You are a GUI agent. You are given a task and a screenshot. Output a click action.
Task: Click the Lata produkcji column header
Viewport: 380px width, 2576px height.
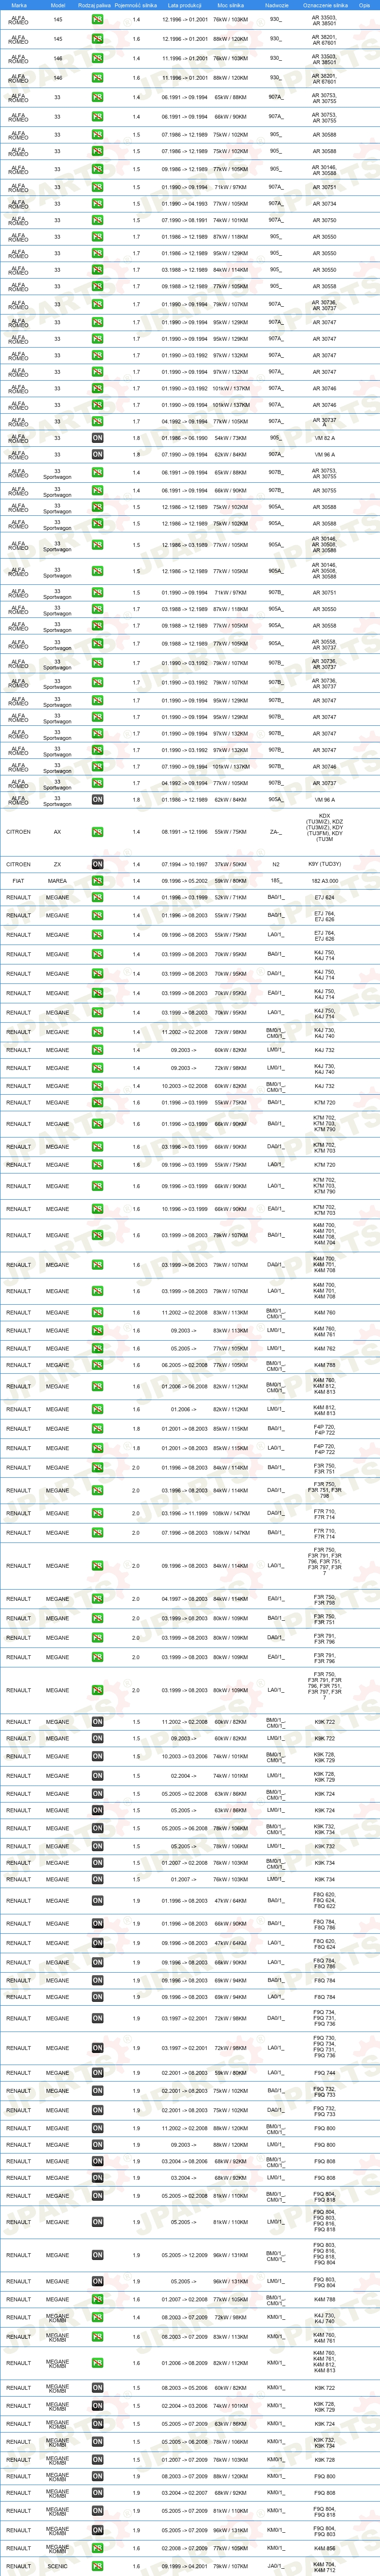[x=184, y=5]
